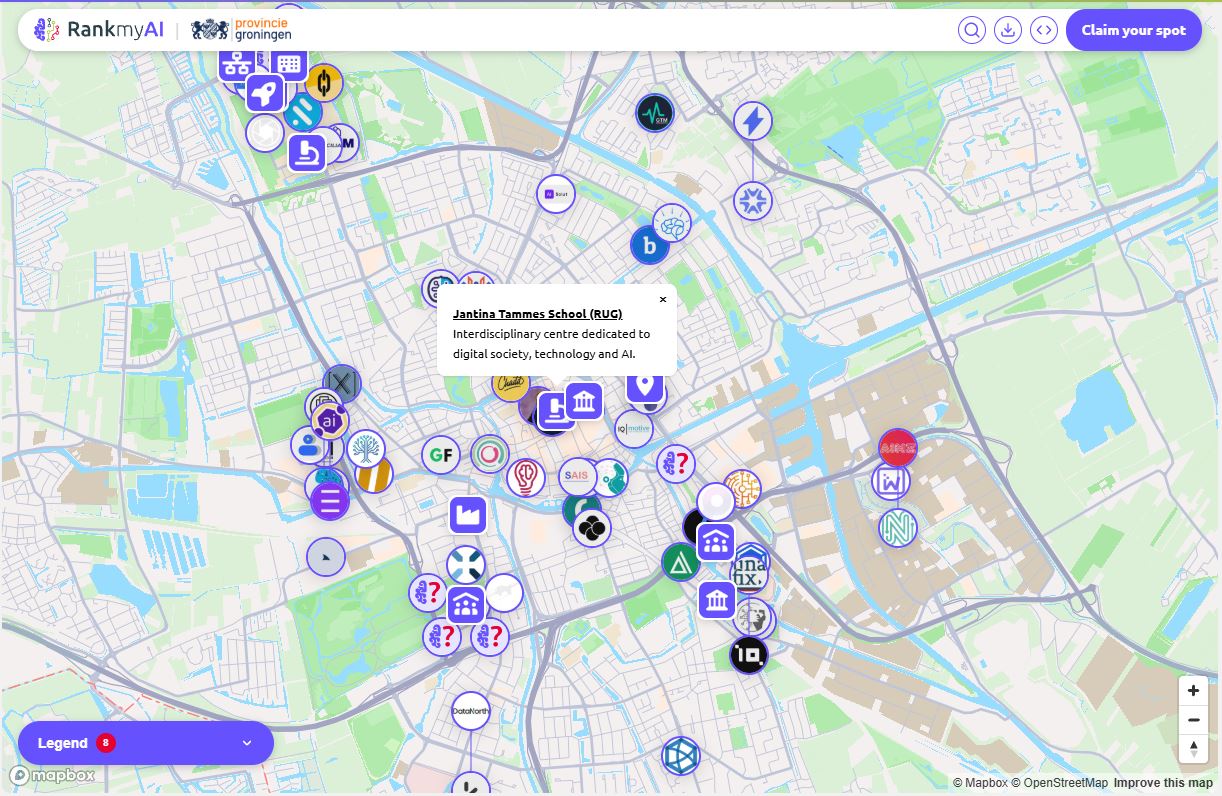Select the green-red ring marker

pyautogui.click(x=490, y=454)
